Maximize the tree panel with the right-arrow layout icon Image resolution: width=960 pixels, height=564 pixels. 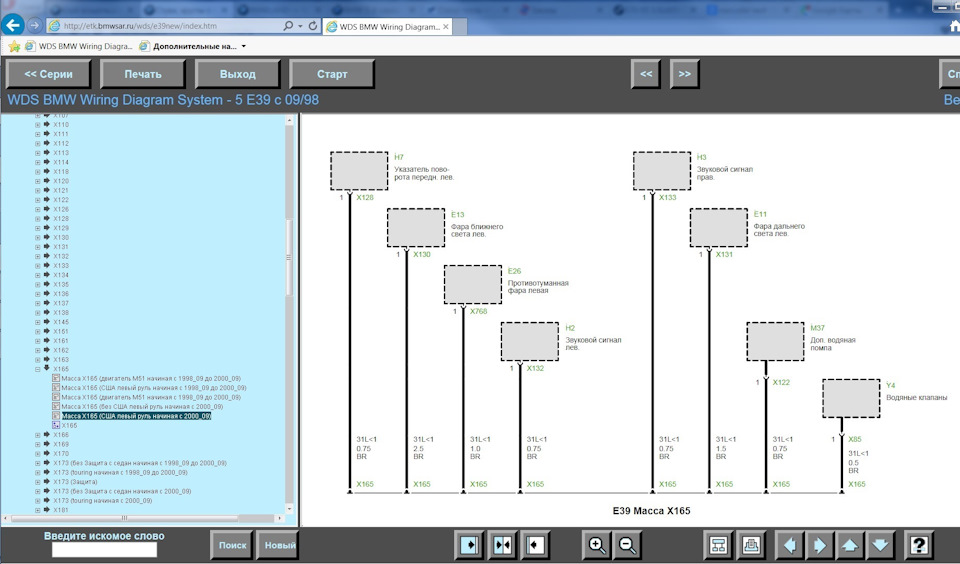point(470,545)
